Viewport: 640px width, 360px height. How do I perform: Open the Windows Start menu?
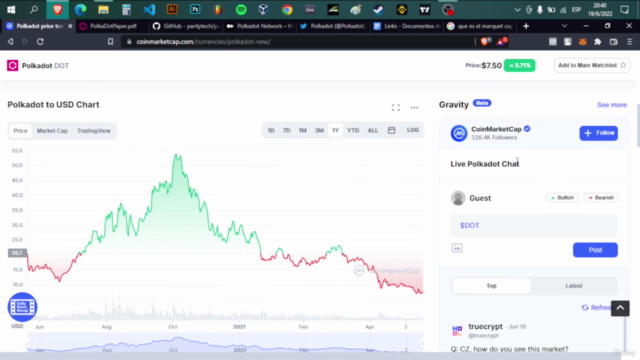pyautogui.click(x=11, y=9)
